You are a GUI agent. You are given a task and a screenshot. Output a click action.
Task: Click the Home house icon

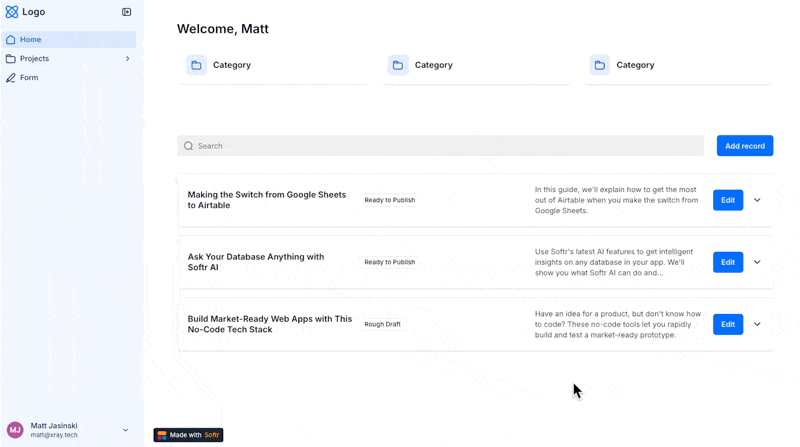[x=11, y=39]
